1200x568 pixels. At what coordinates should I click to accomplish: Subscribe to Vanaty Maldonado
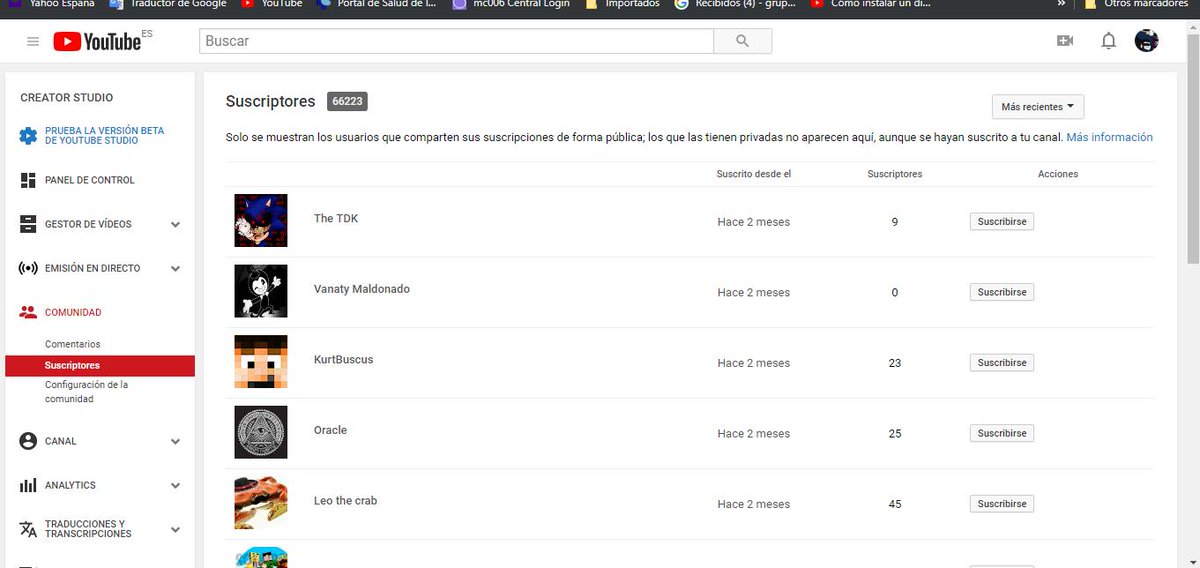1002,292
